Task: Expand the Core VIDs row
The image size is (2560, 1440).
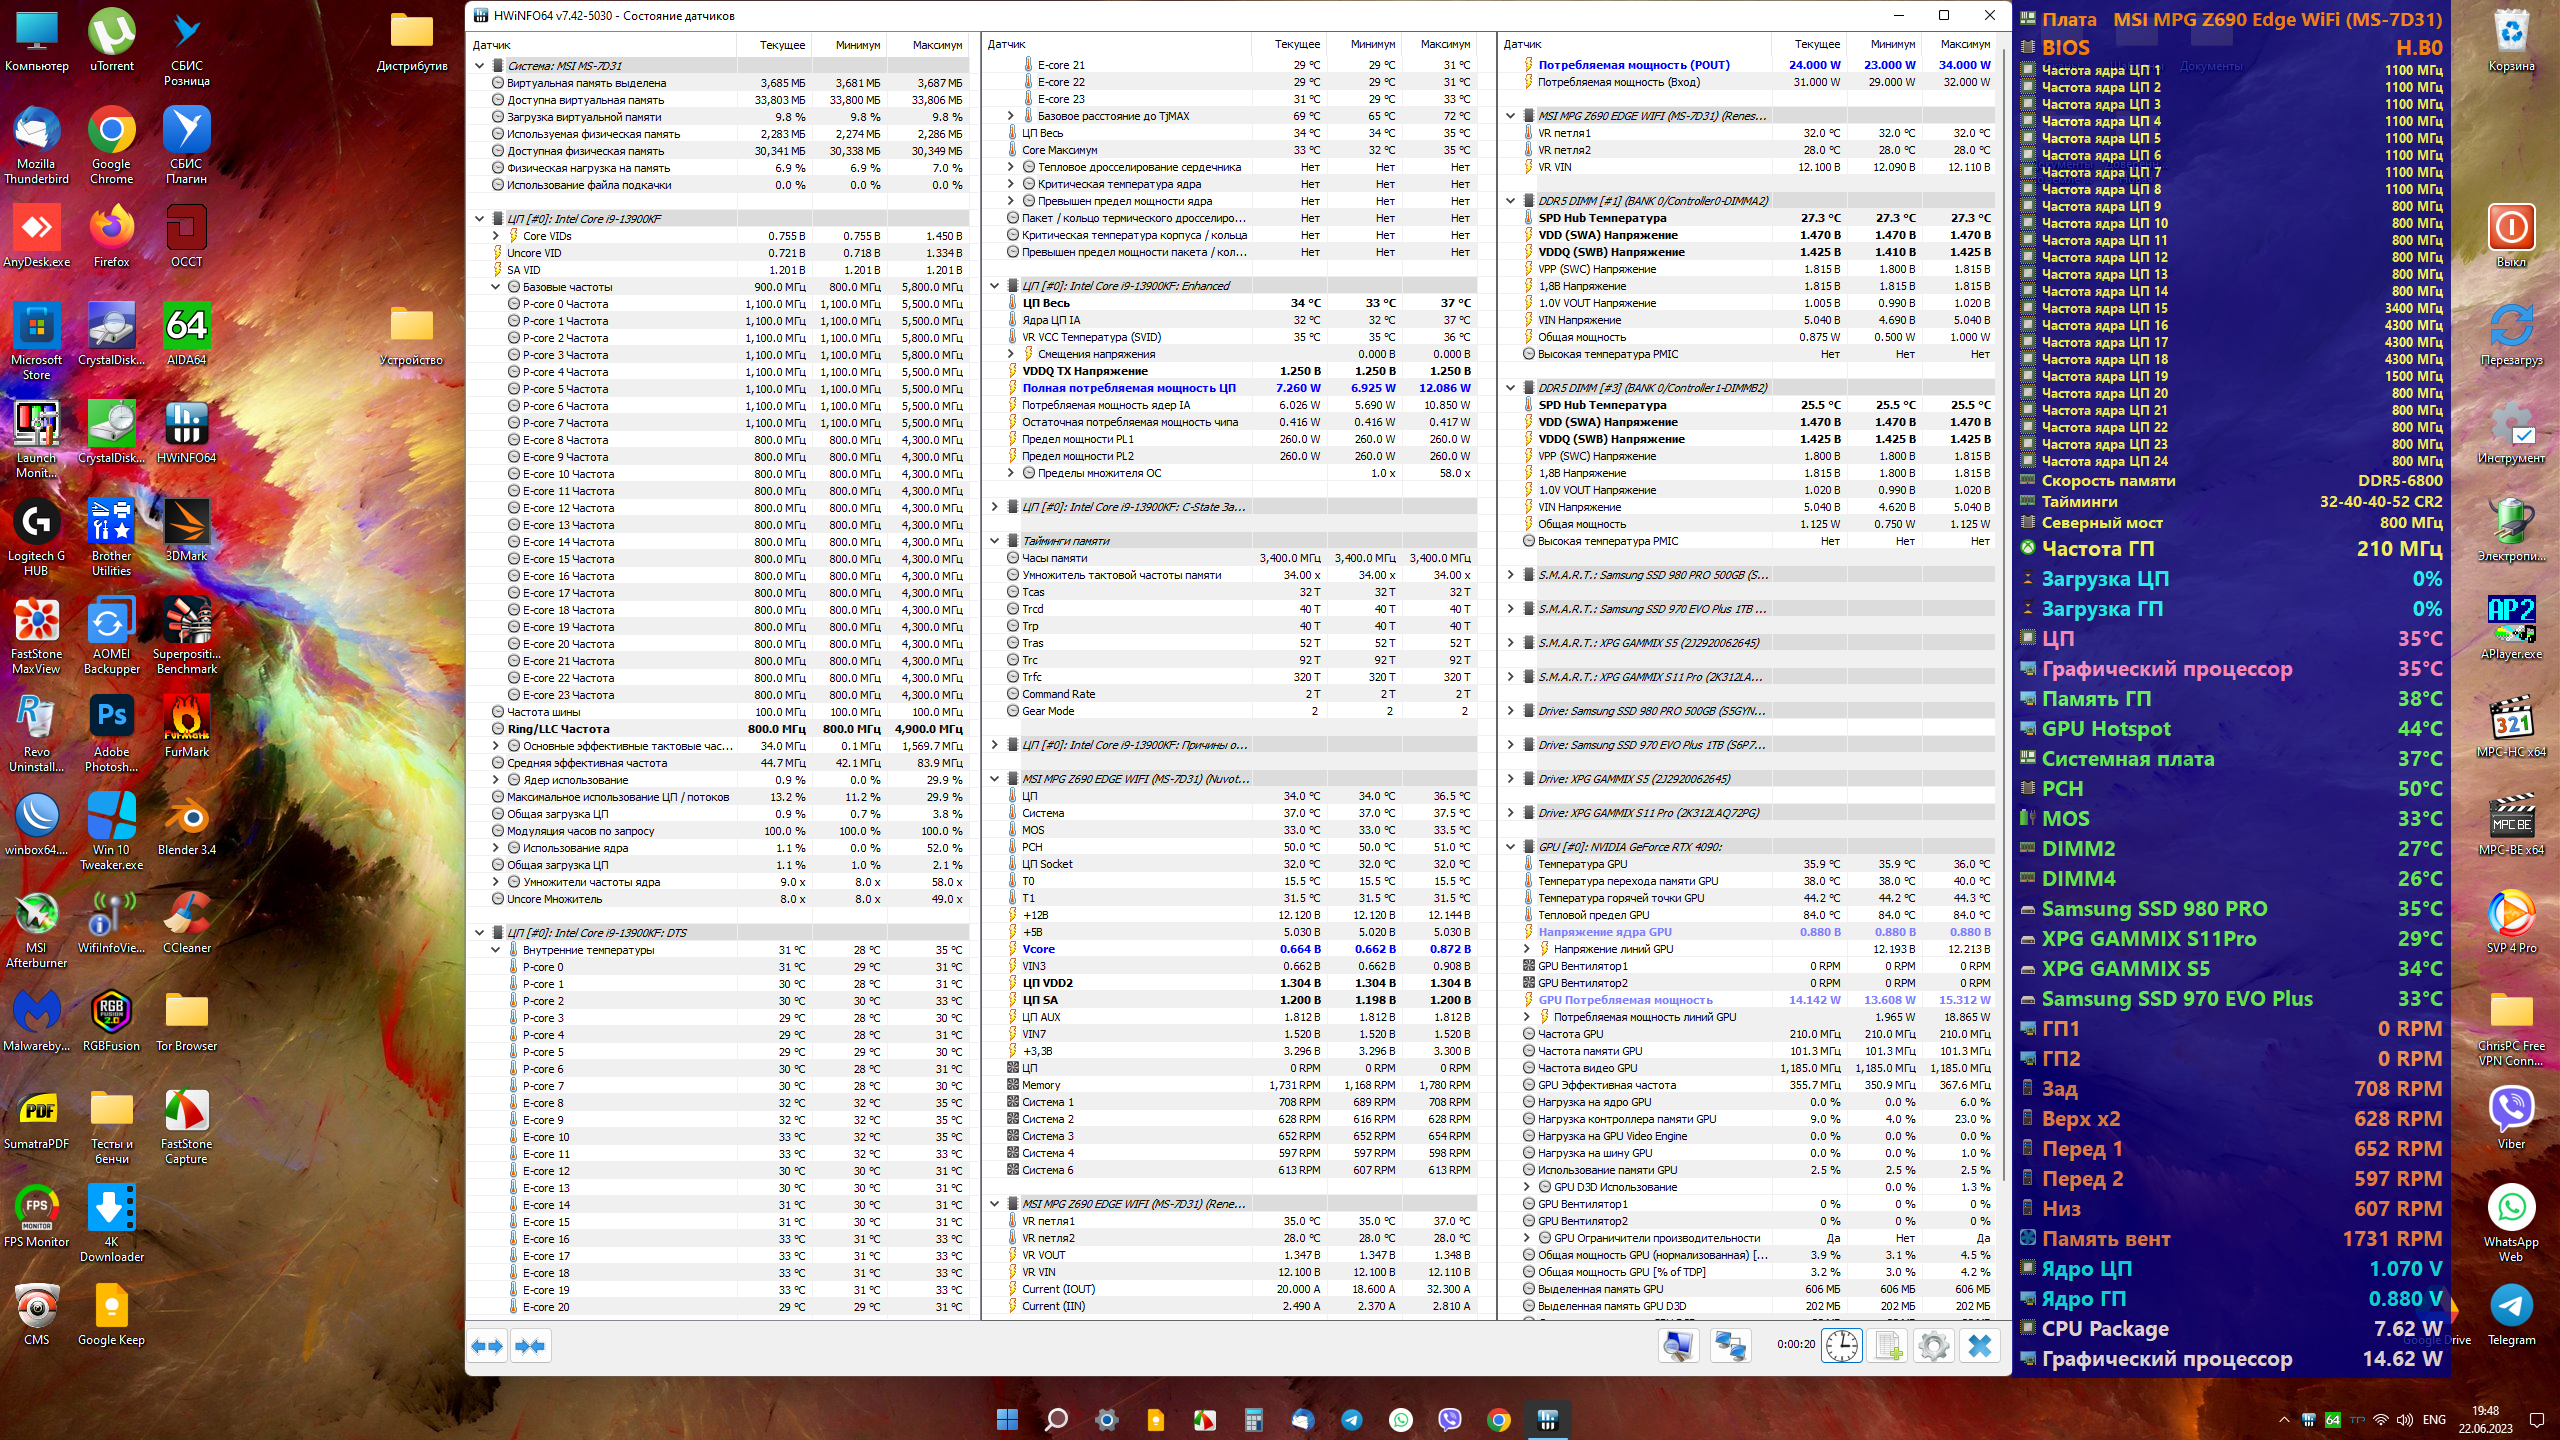Action: click(x=496, y=236)
